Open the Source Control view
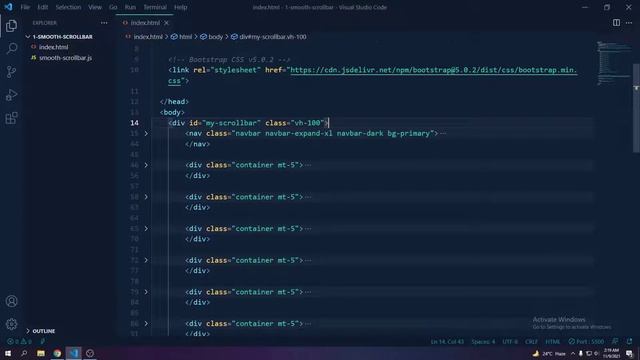 (x=11, y=72)
